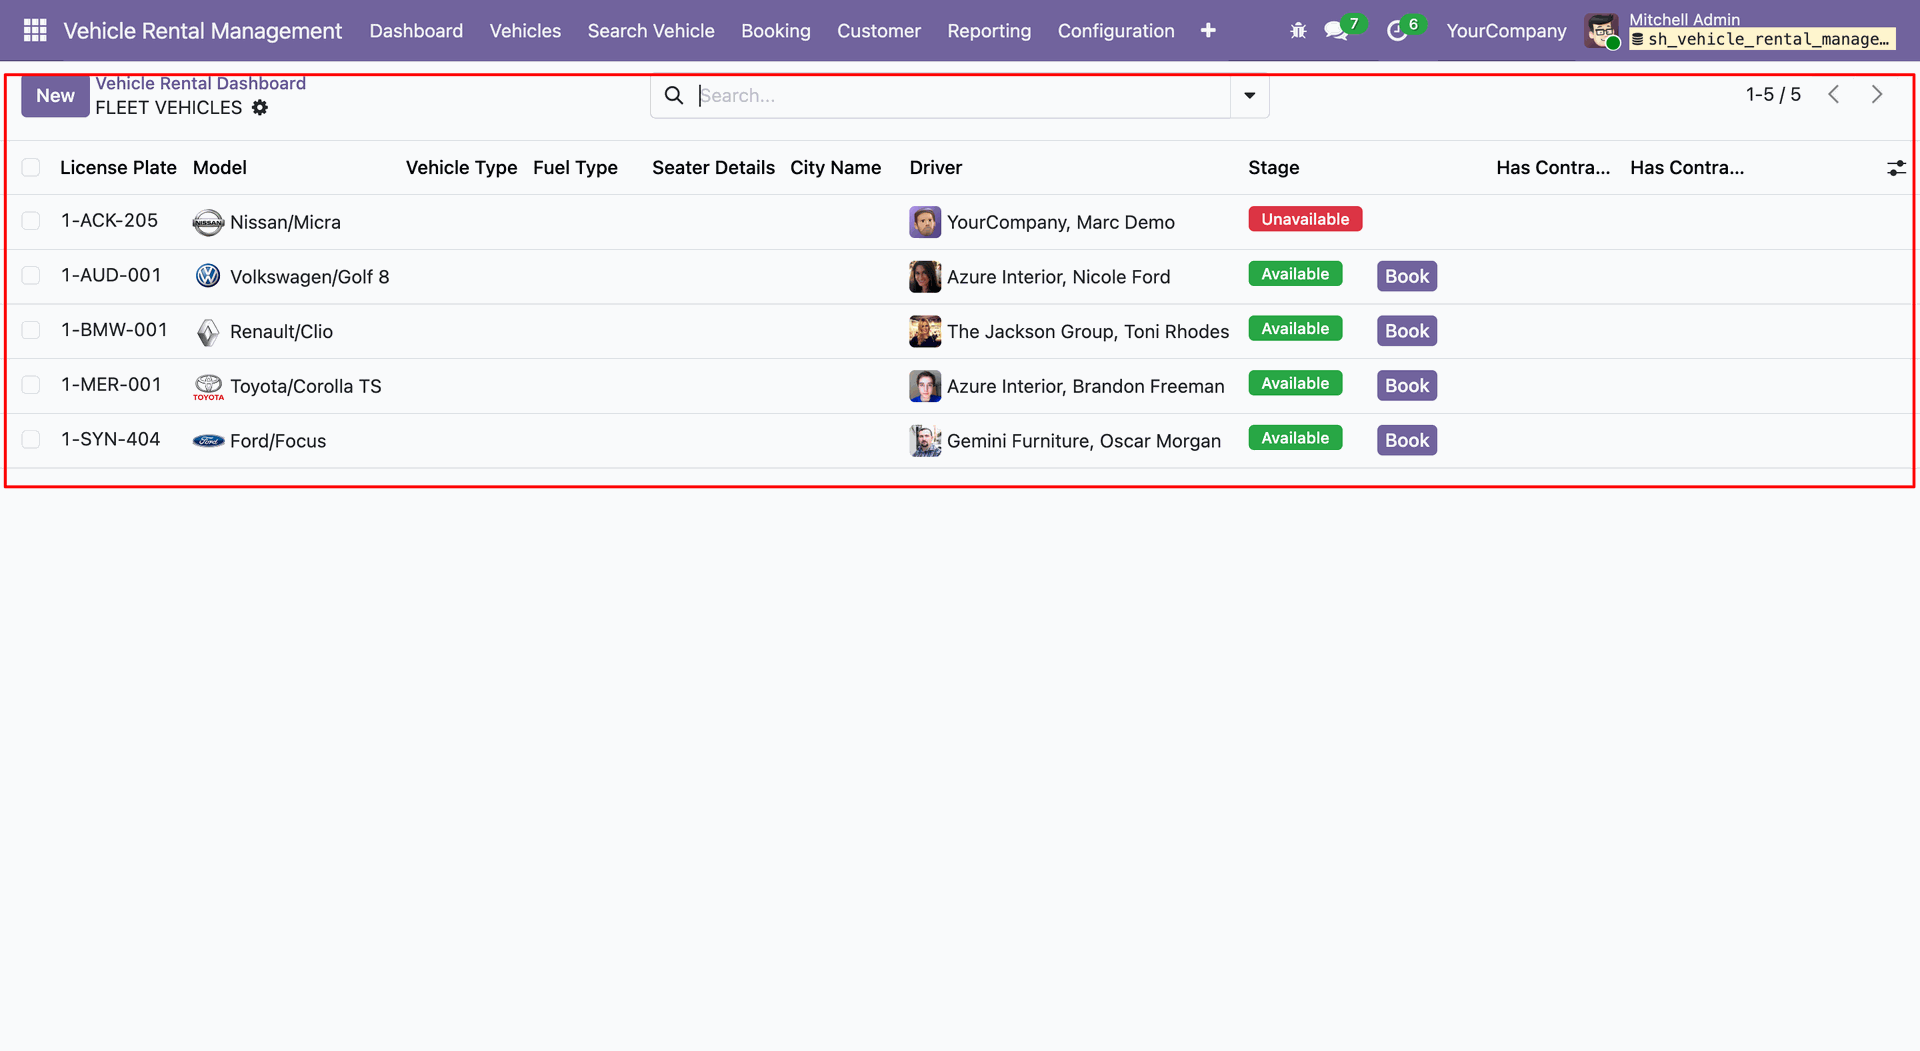This screenshot has width=1920, height=1051.
Task: Book the Ford/Focus vehicle
Action: (1407, 441)
